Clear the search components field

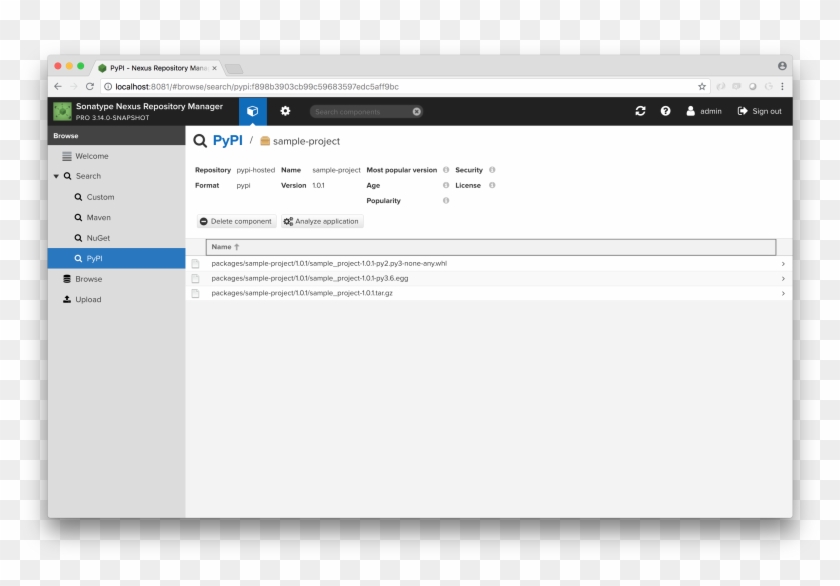417,112
